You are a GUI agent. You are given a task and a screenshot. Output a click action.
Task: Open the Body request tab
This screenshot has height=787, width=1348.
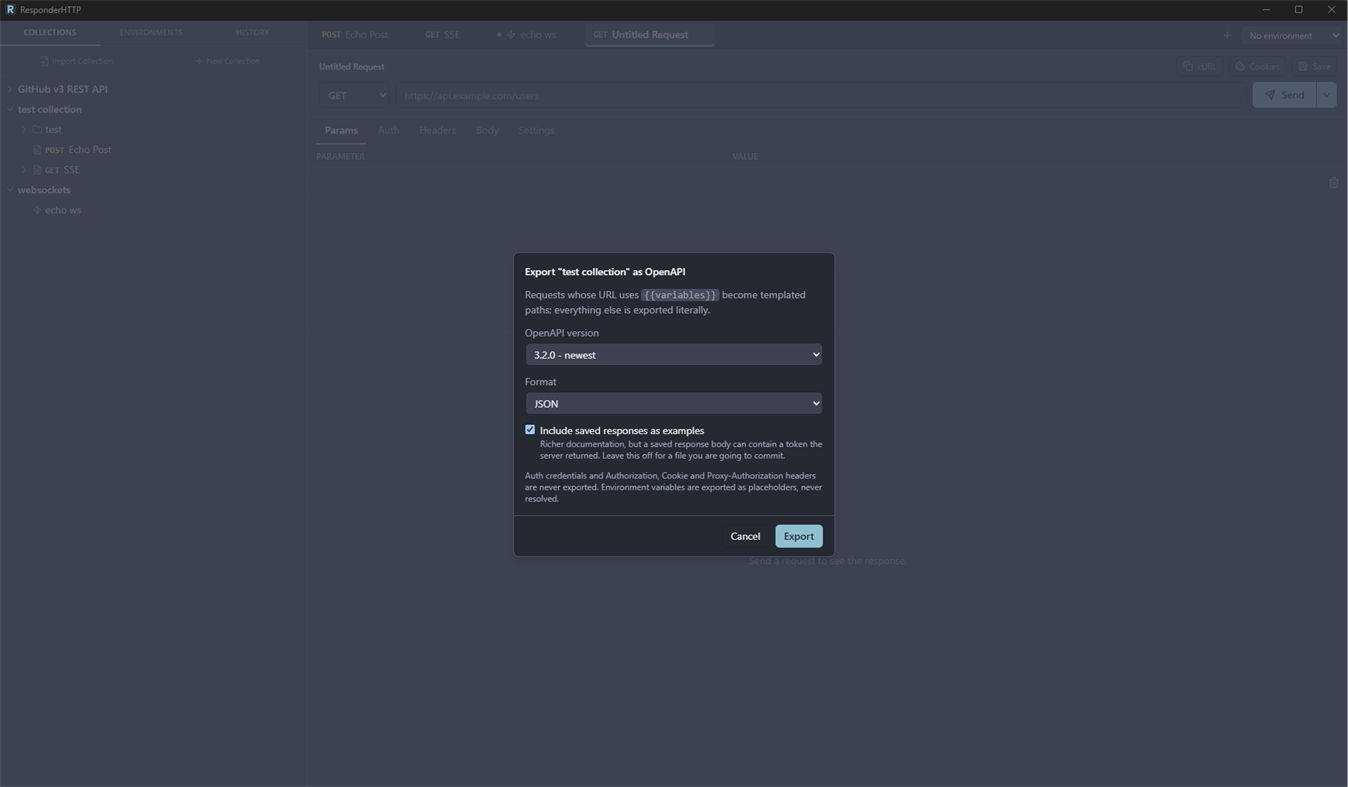click(487, 130)
